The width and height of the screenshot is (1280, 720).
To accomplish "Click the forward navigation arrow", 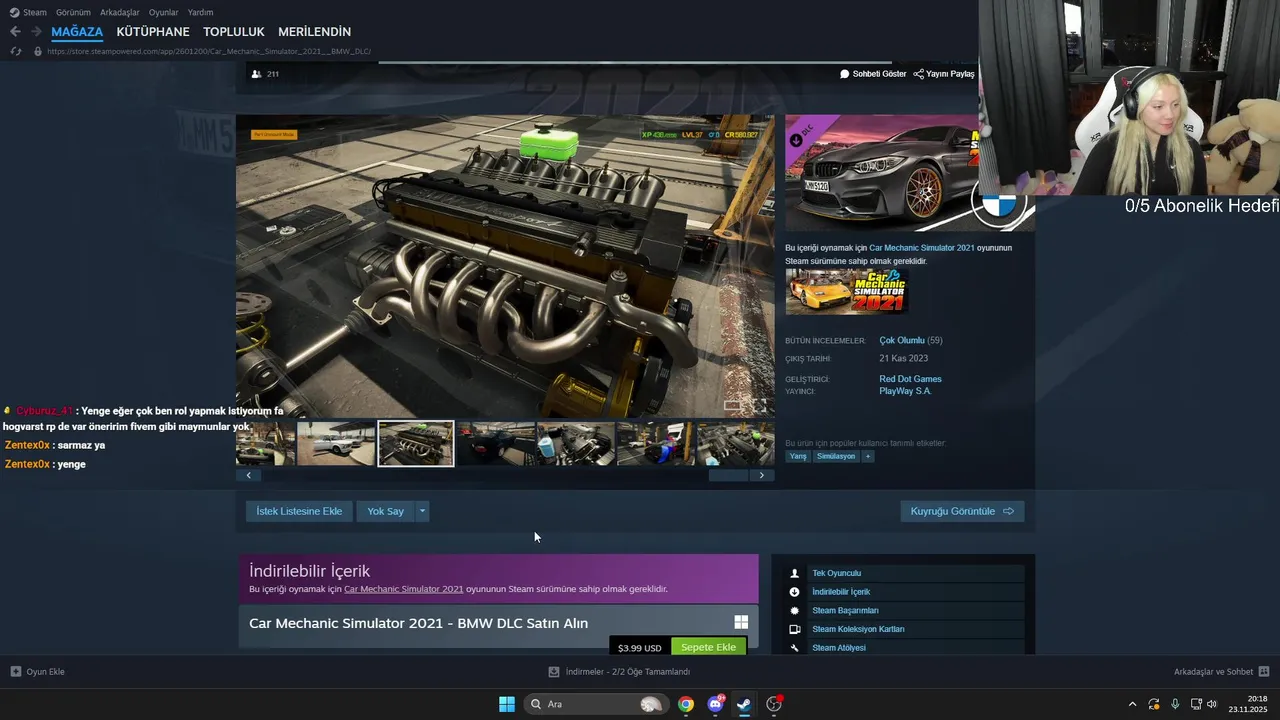I will (36, 32).
